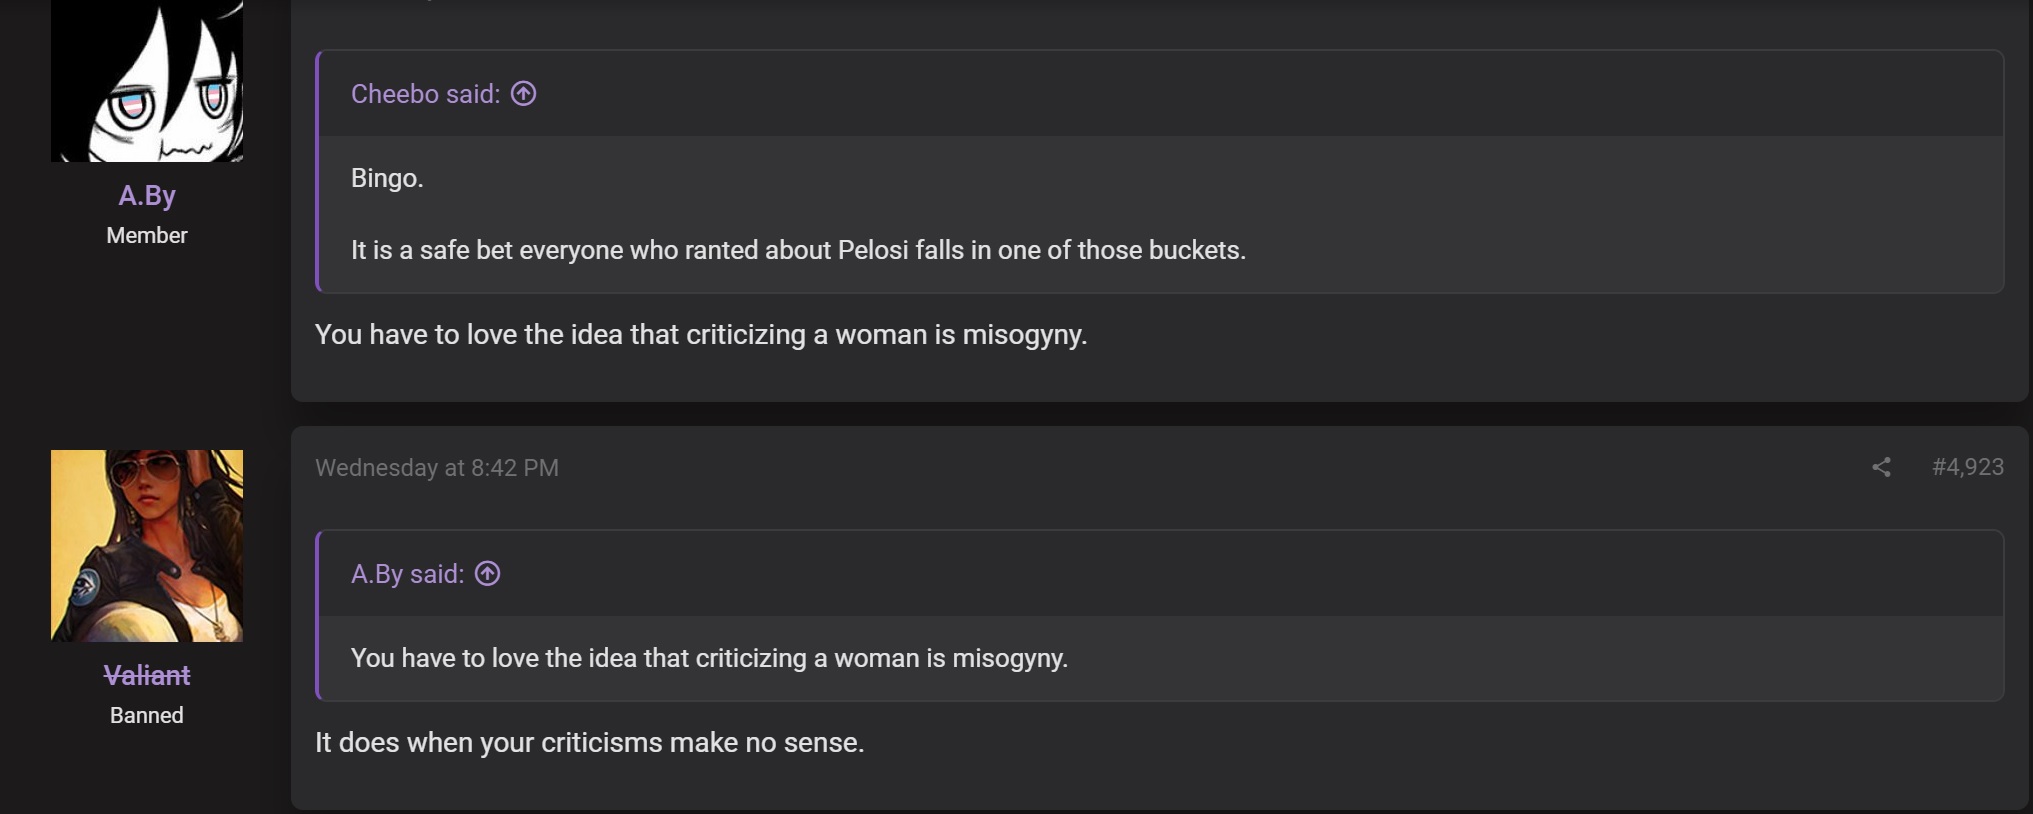Click the Banned label under Valiant
This screenshot has height=814, width=2033.
[147, 715]
